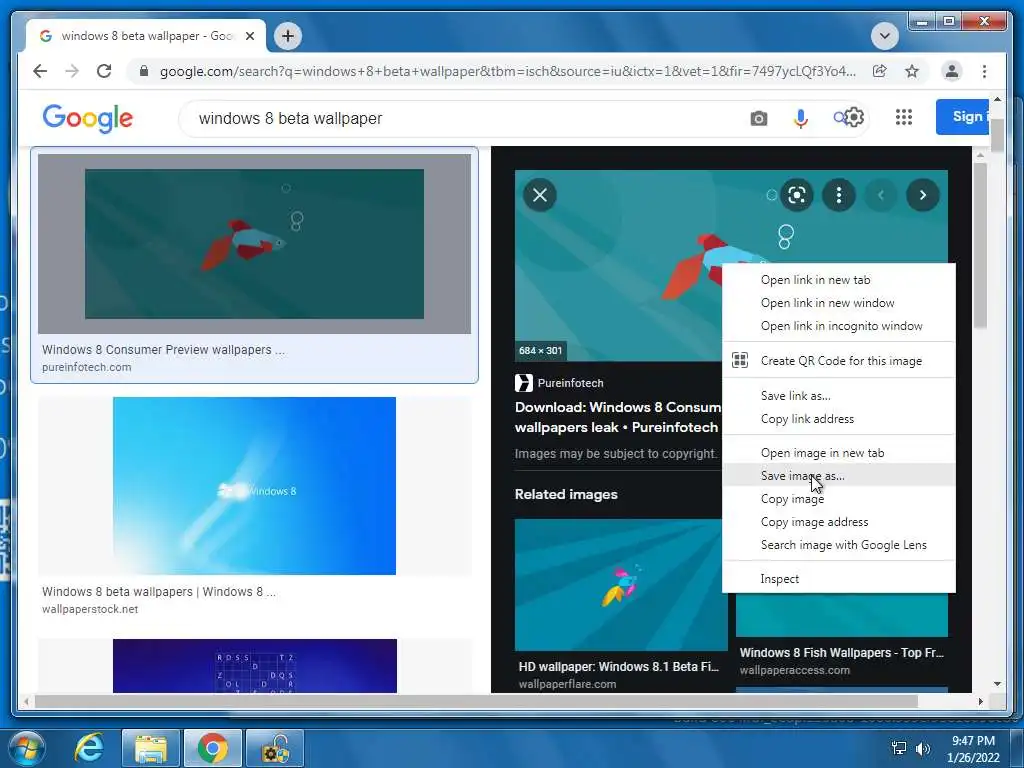Select Open link in new window
The height and width of the screenshot is (768, 1024).
pyautogui.click(x=839, y=302)
